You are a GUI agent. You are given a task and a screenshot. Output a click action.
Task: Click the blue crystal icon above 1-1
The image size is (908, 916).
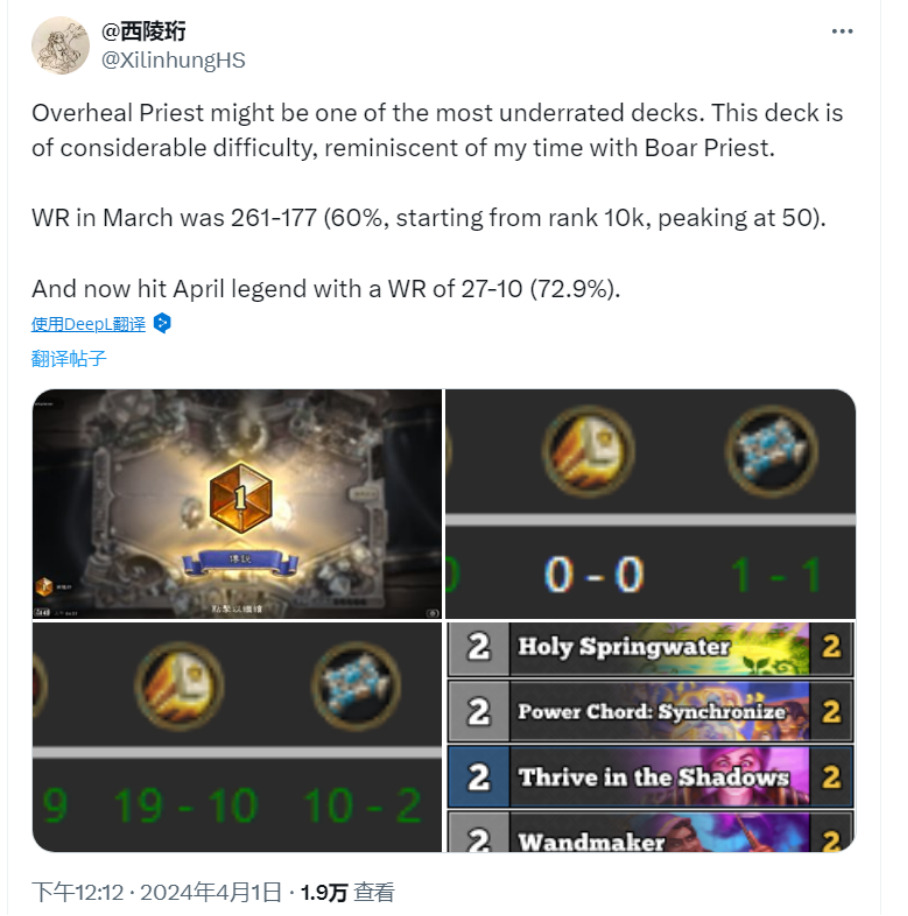[771, 452]
